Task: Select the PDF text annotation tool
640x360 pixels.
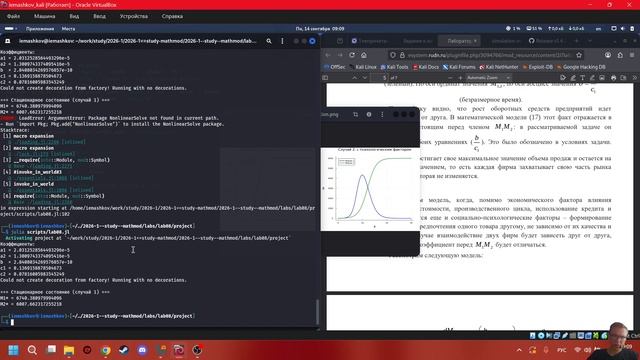Action: (x=582, y=78)
